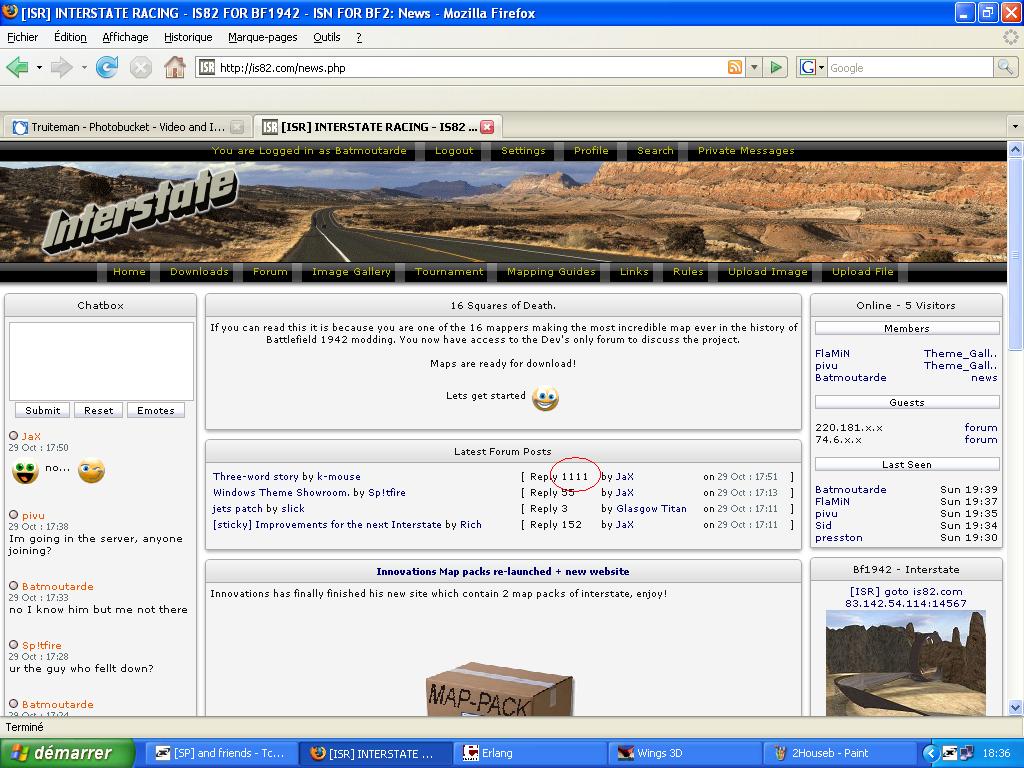Click the Logout link
This screenshot has width=1024, height=768.
(x=454, y=151)
